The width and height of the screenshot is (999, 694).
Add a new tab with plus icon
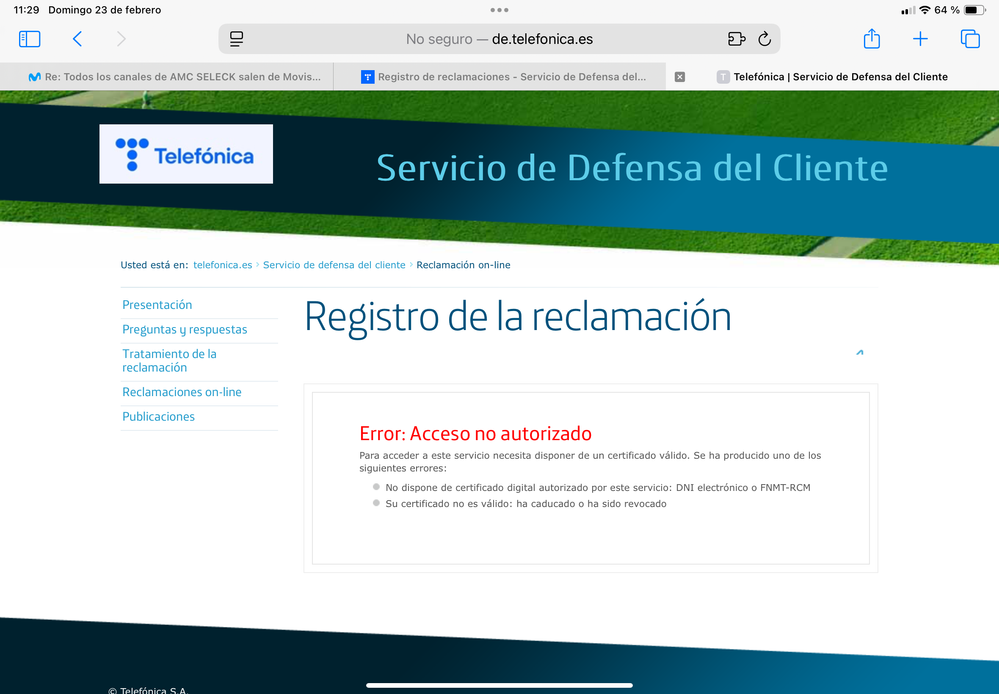(x=920, y=39)
